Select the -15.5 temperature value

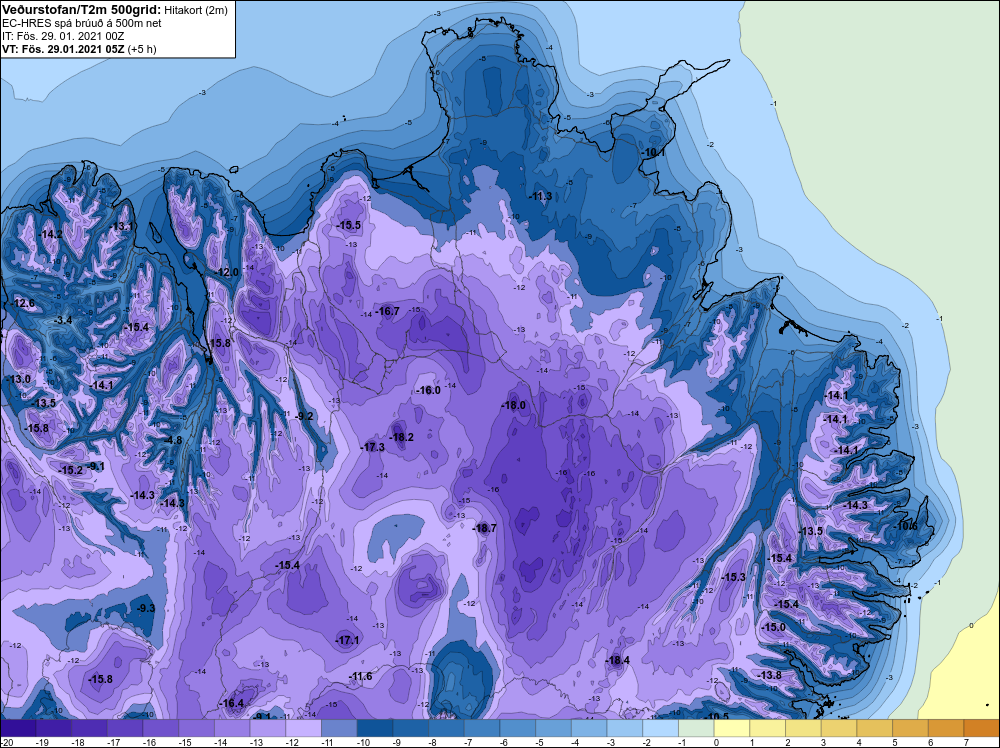click(x=349, y=225)
